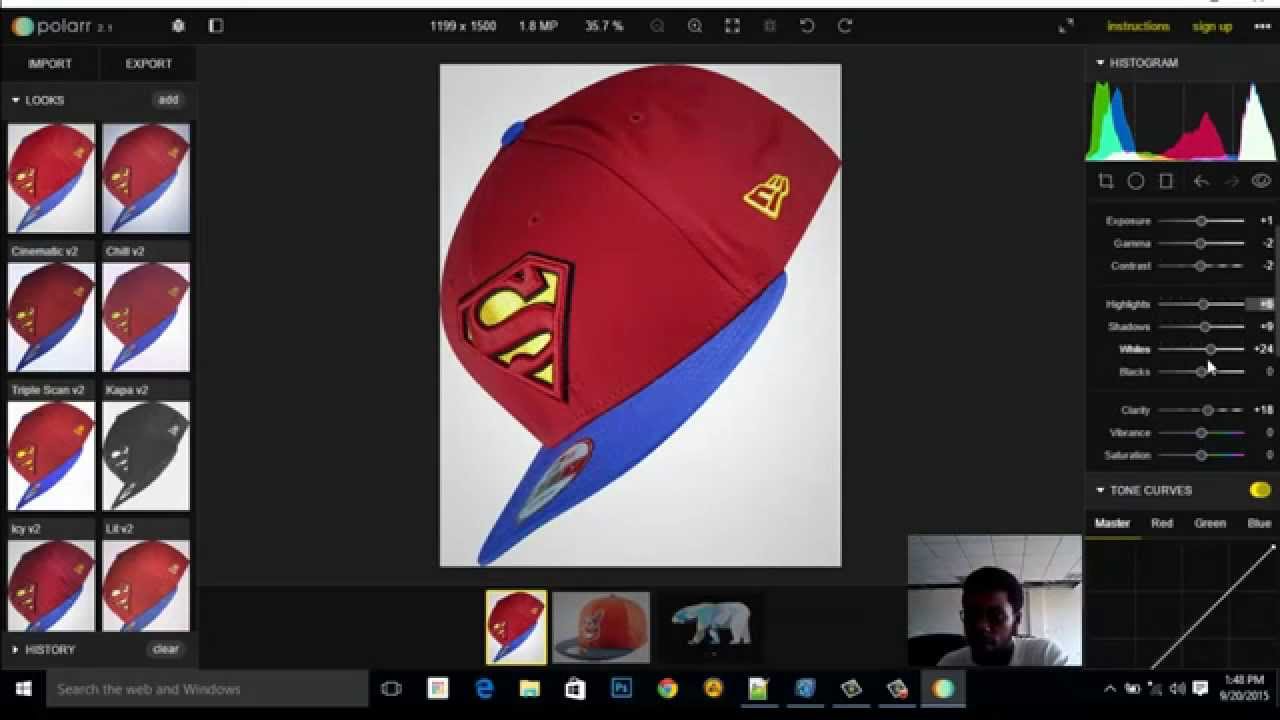The height and width of the screenshot is (720, 1280).
Task: Adjust the Highlights slider
Action: click(1201, 304)
